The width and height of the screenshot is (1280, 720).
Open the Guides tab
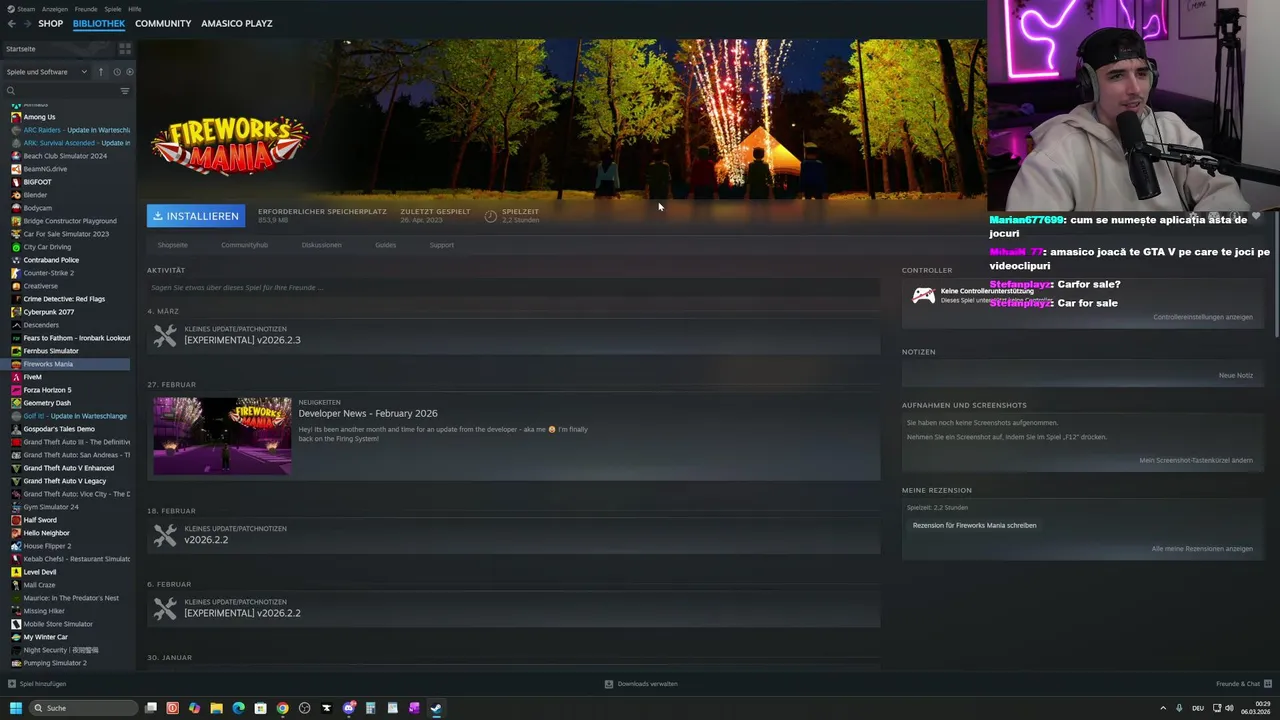click(x=386, y=245)
